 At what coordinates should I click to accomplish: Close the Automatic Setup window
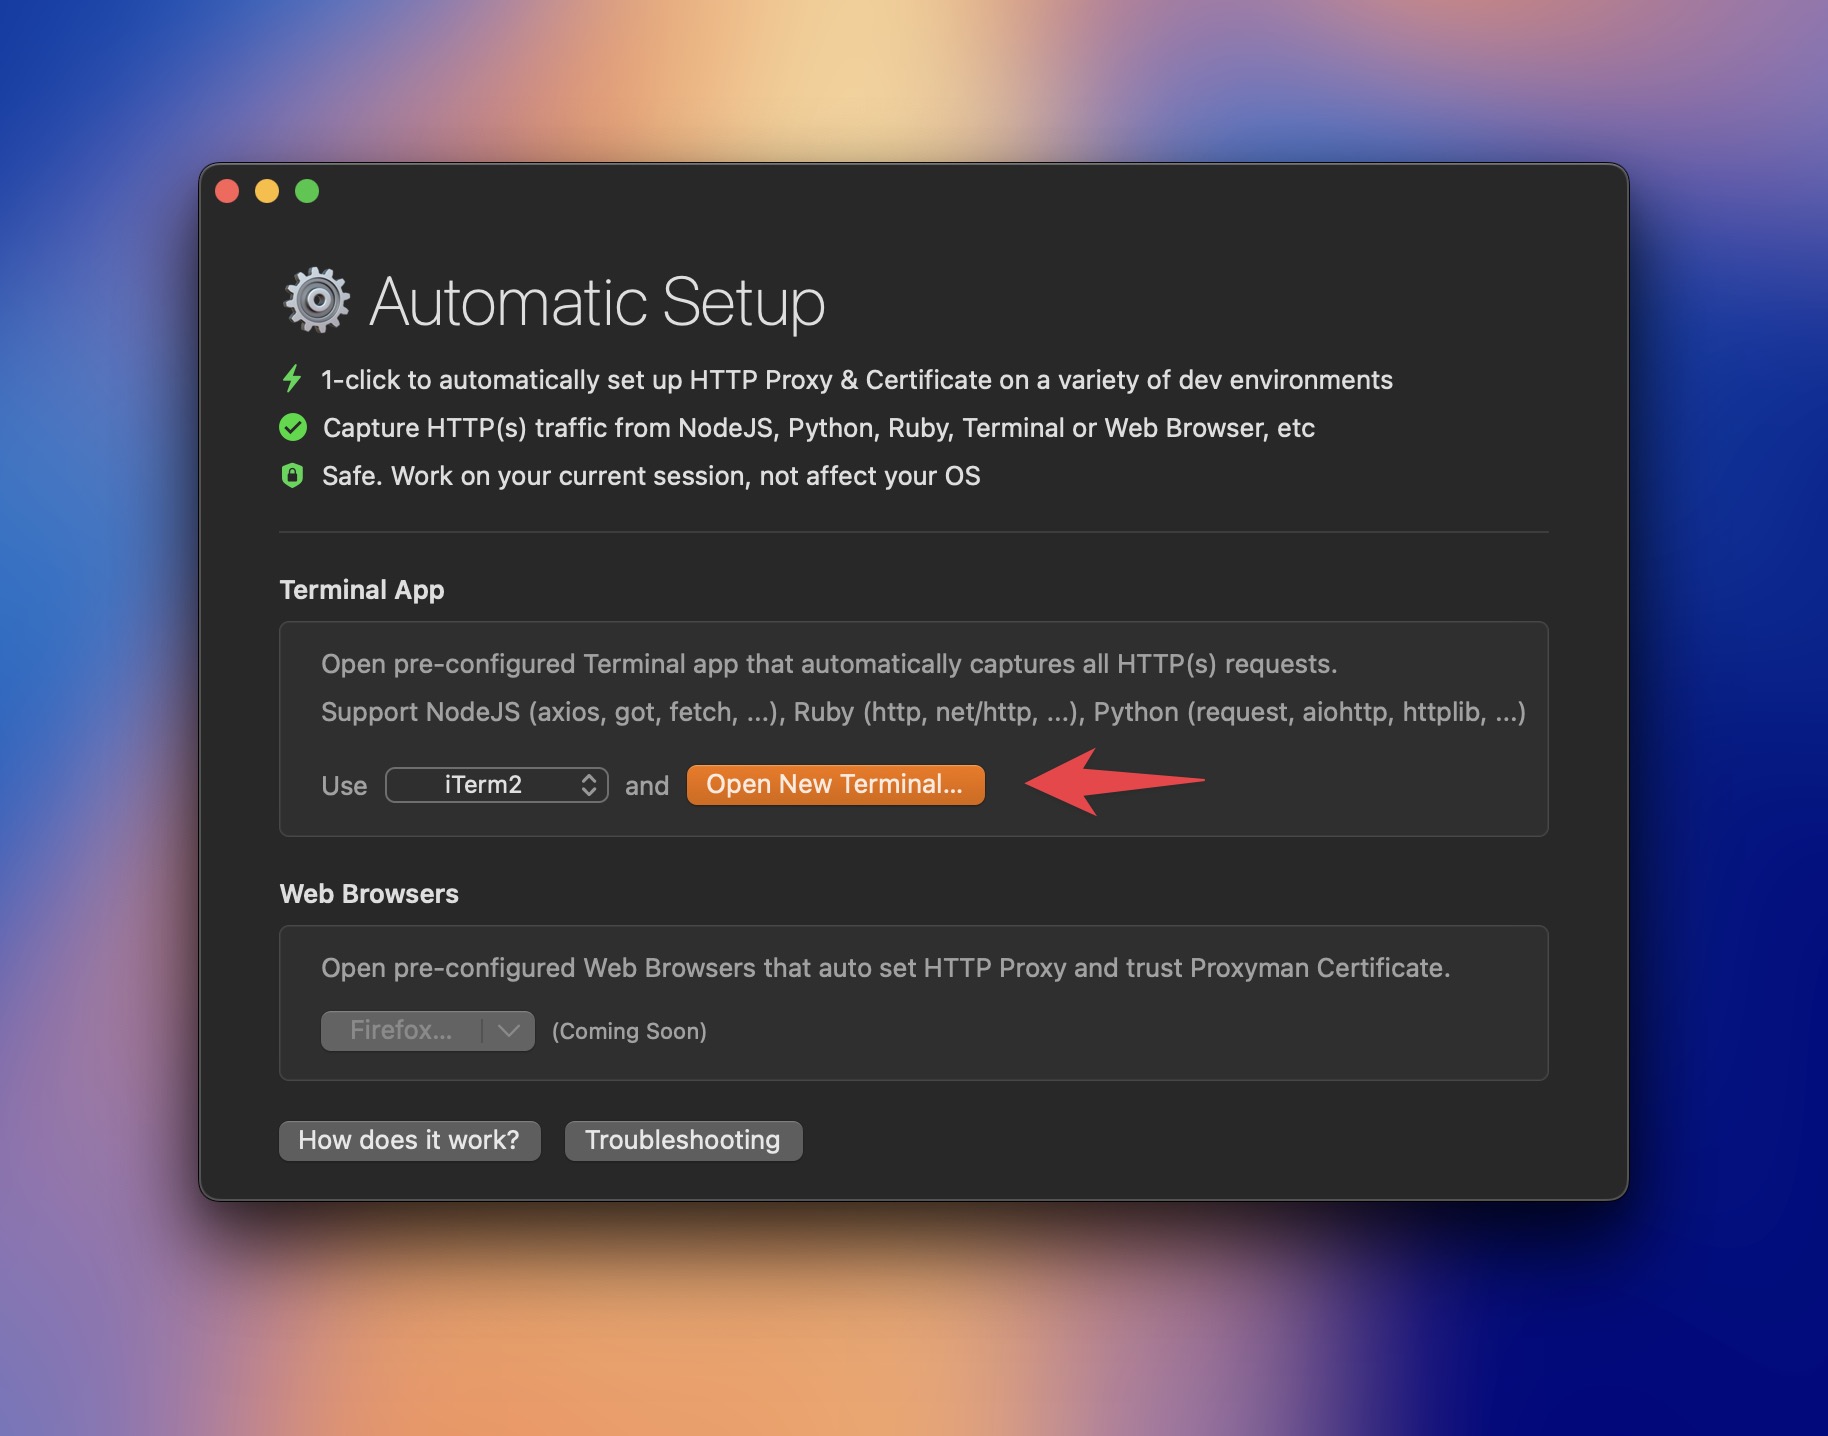click(227, 191)
